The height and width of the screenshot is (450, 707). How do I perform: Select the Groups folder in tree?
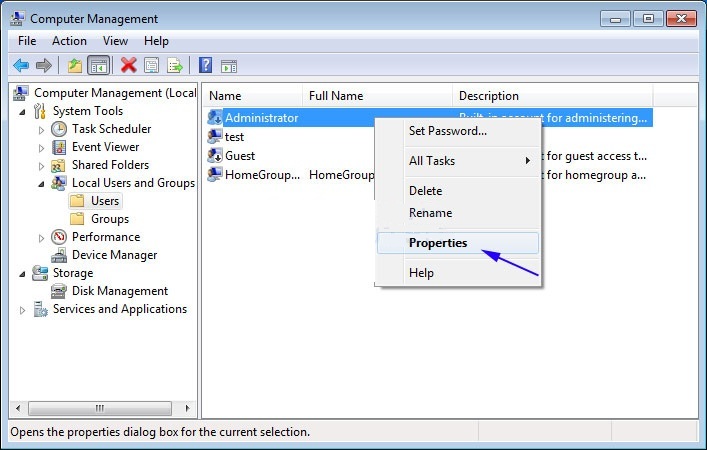pyautogui.click(x=109, y=219)
